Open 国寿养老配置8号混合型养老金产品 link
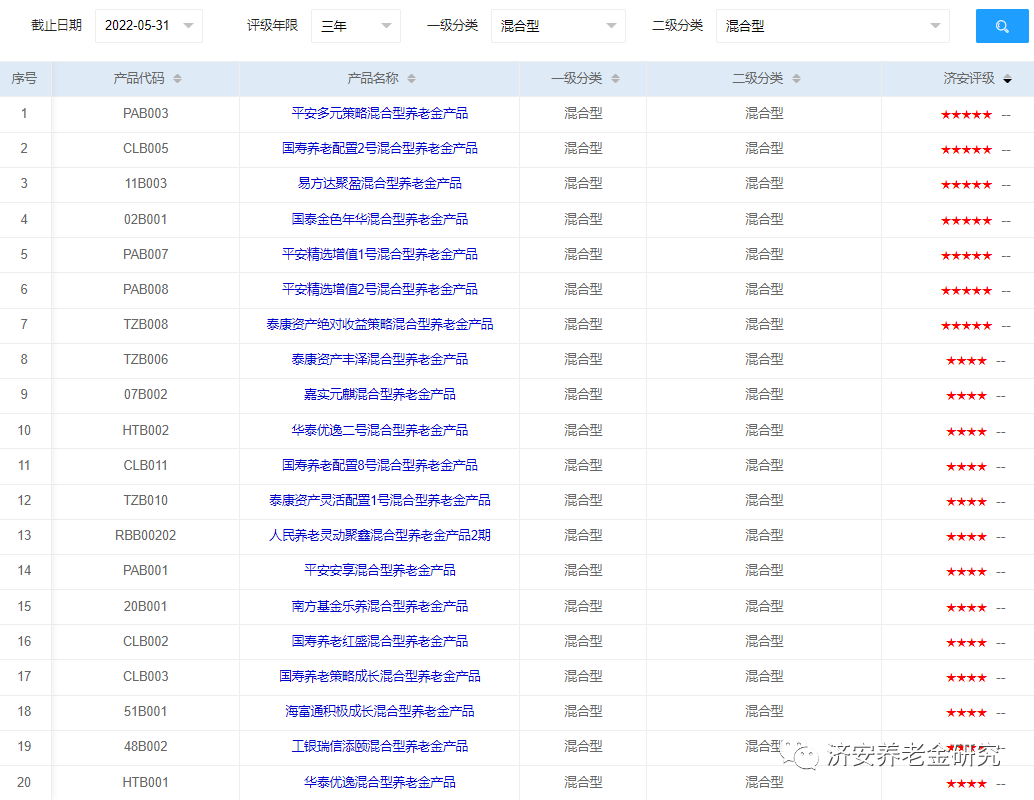The image size is (1034, 800). 380,465
